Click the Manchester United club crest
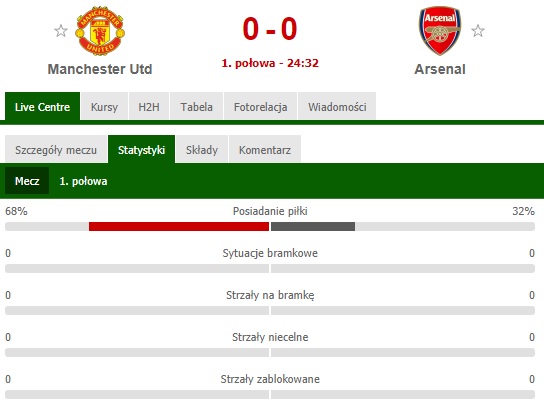The width and height of the screenshot is (544, 414). tap(100, 31)
